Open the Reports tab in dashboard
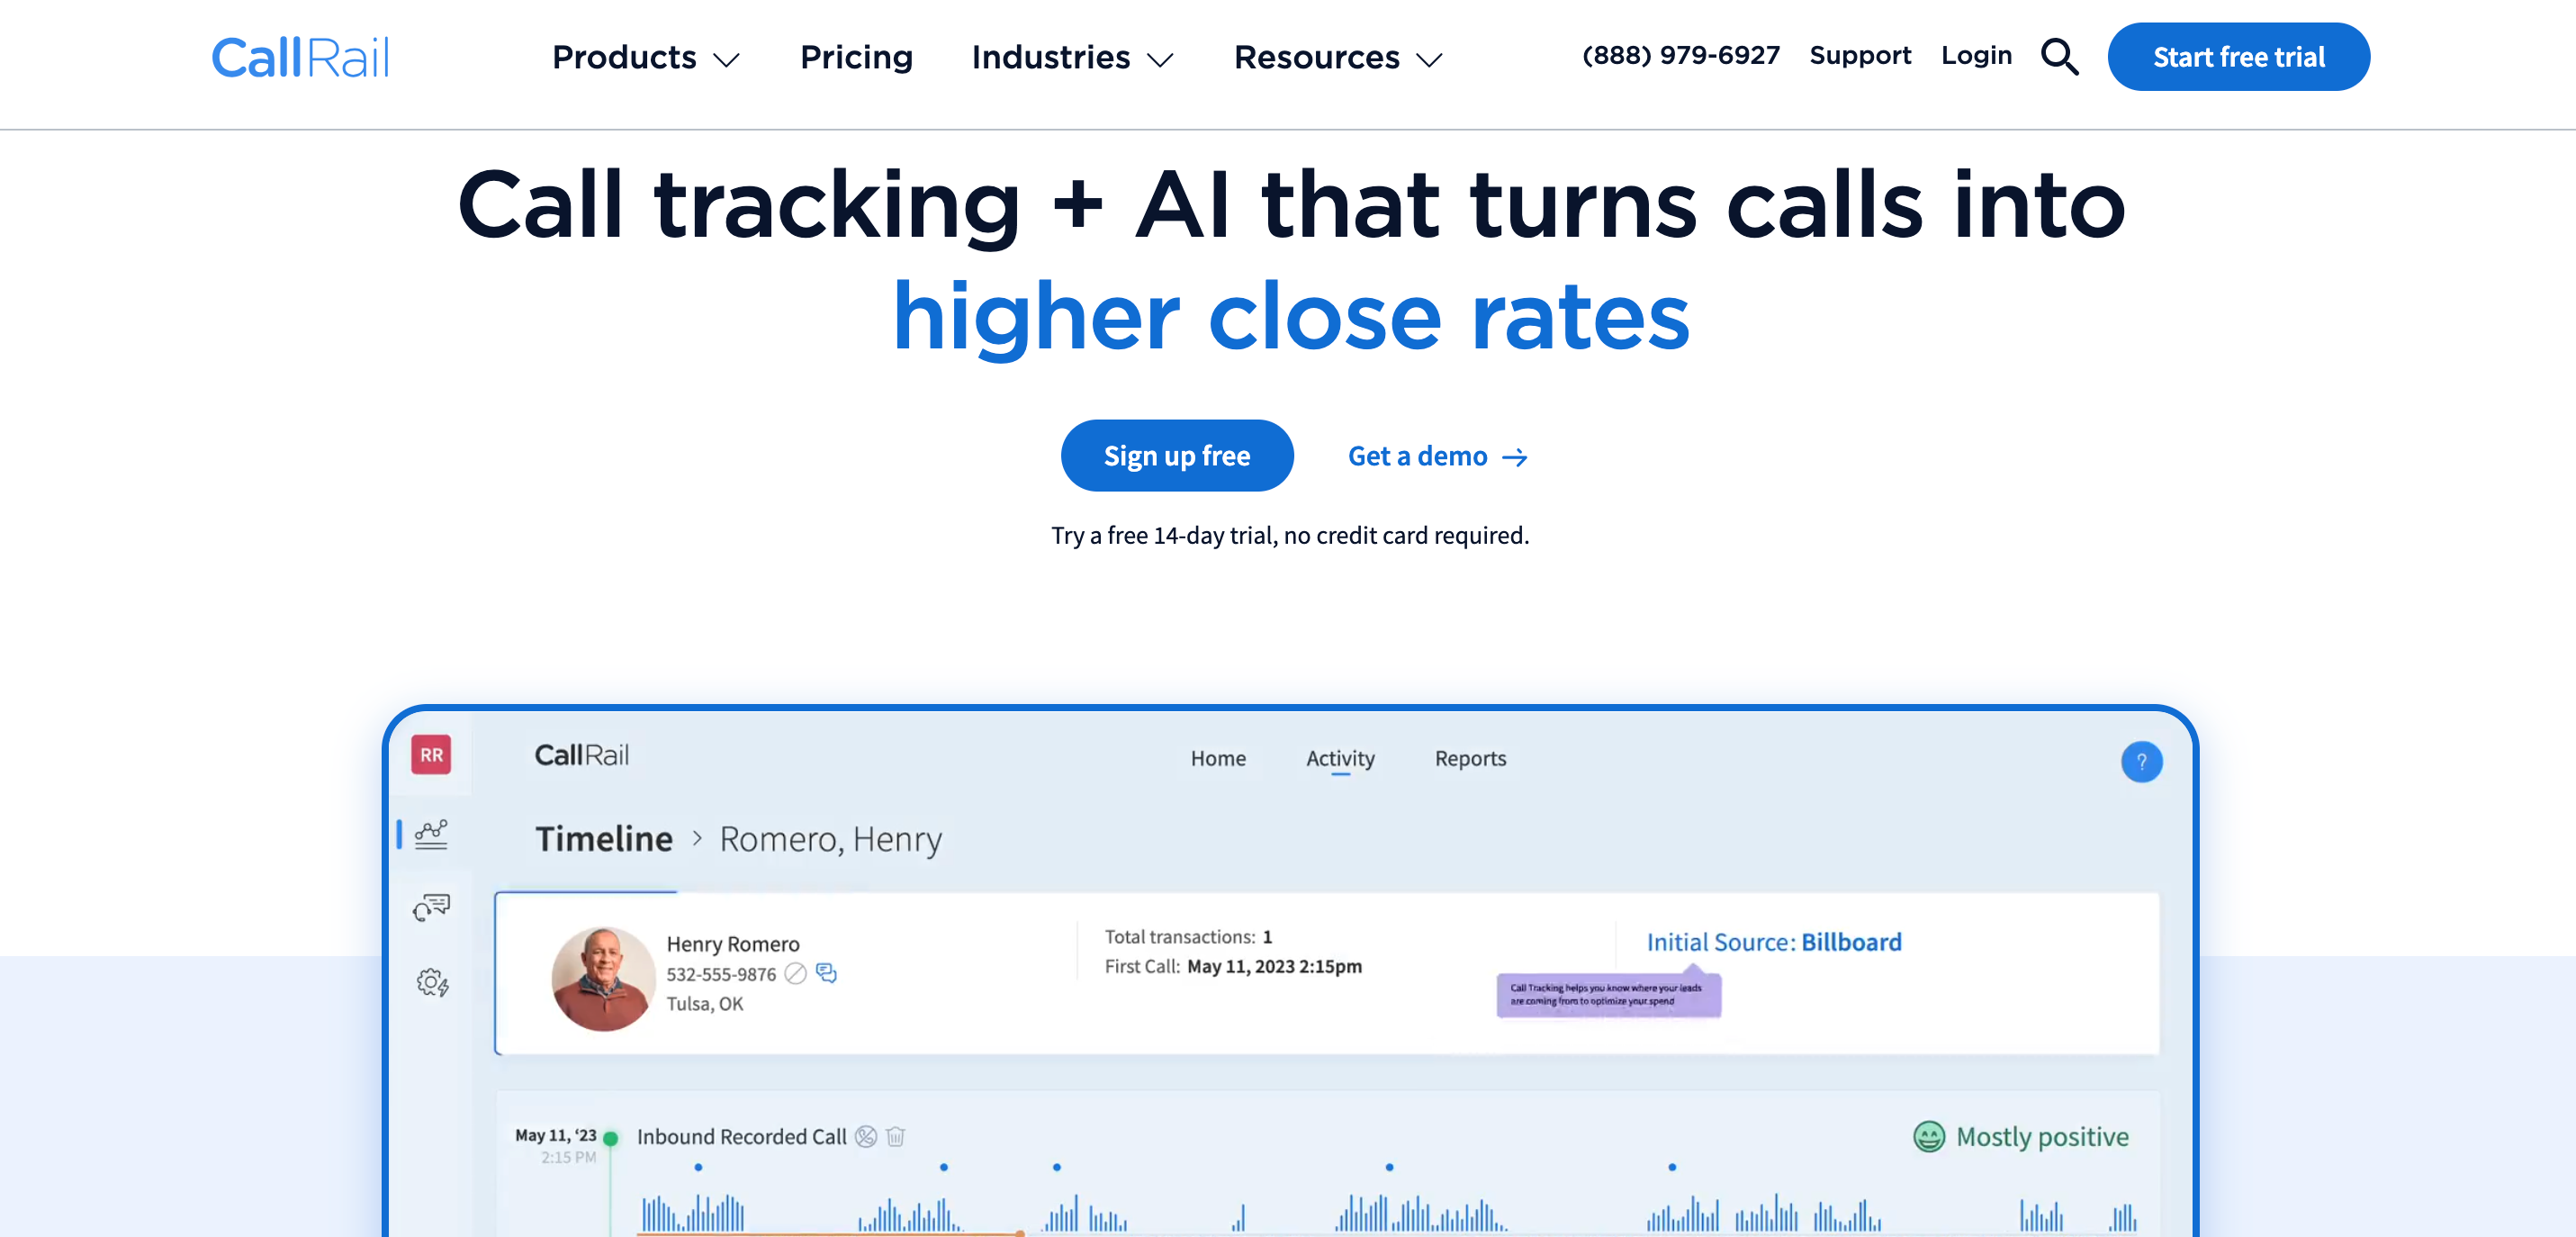The image size is (2576, 1237). [x=1469, y=758]
